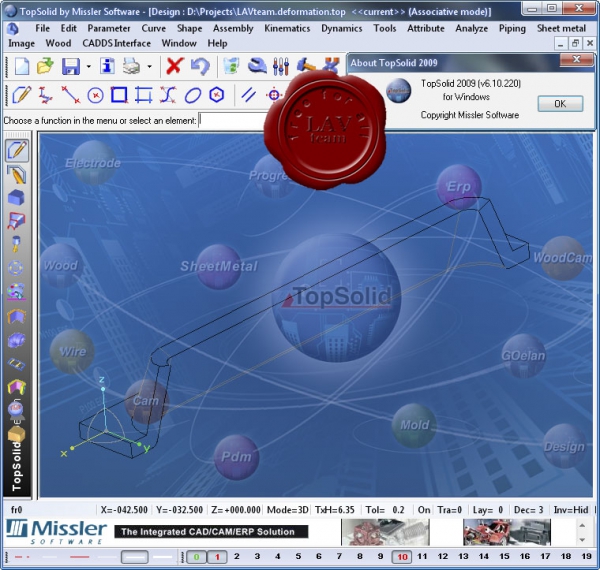This screenshot has height=570, width=600.
Task: Select the red crosshair point tool icon
Action: click(274, 94)
